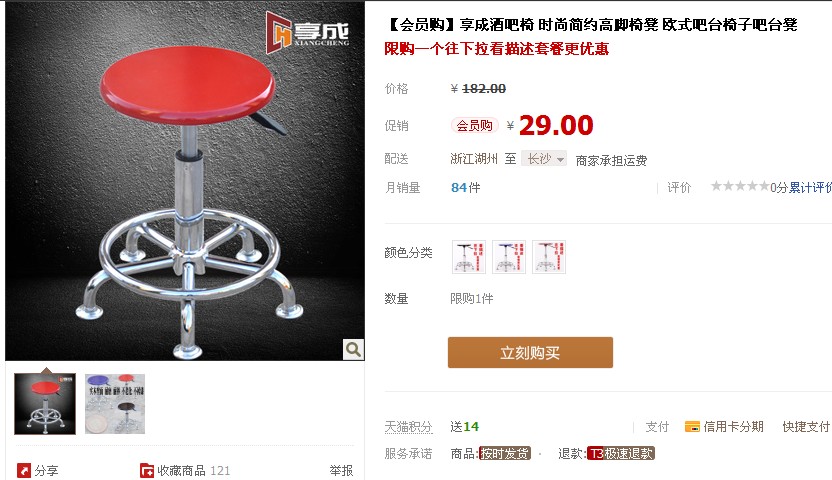Select the multi-color stools thumbnail image

pos(115,404)
